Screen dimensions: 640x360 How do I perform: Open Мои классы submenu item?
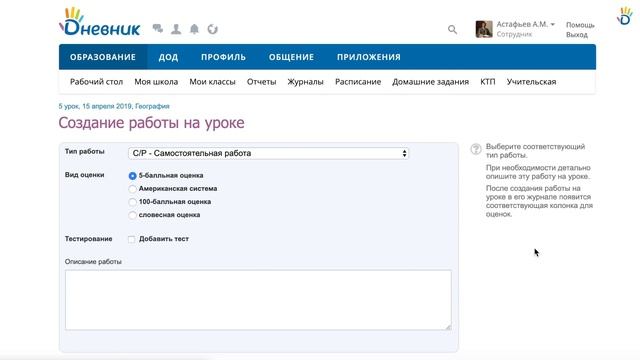tap(212, 82)
